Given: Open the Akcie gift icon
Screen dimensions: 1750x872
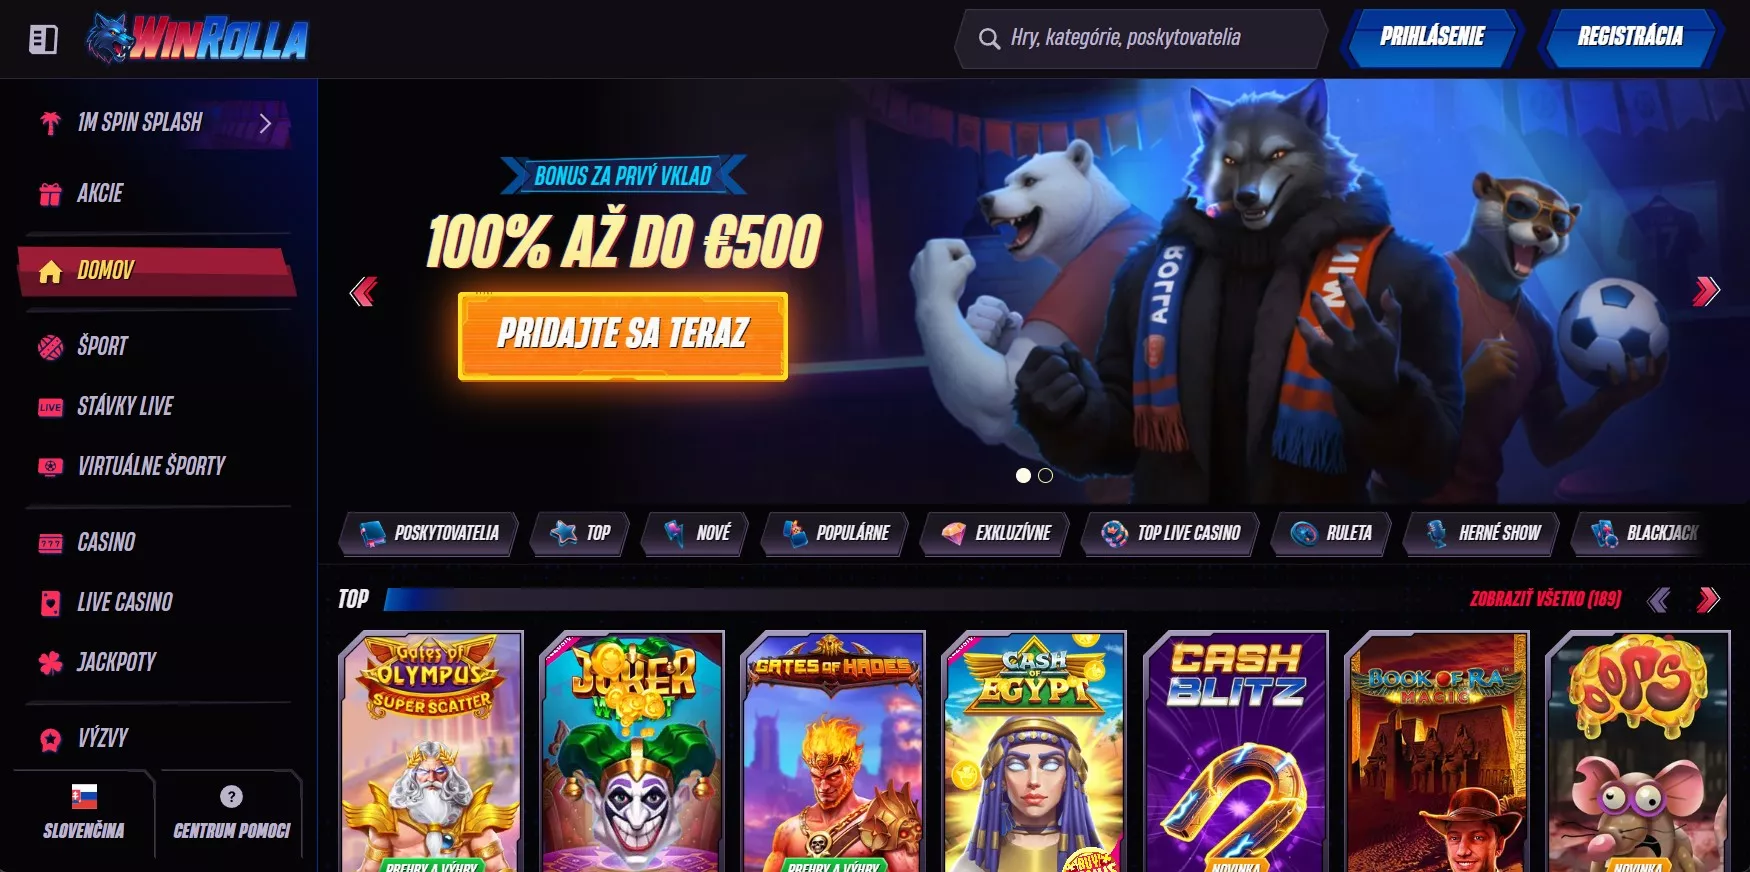Looking at the screenshot, I should click(50, 194).
